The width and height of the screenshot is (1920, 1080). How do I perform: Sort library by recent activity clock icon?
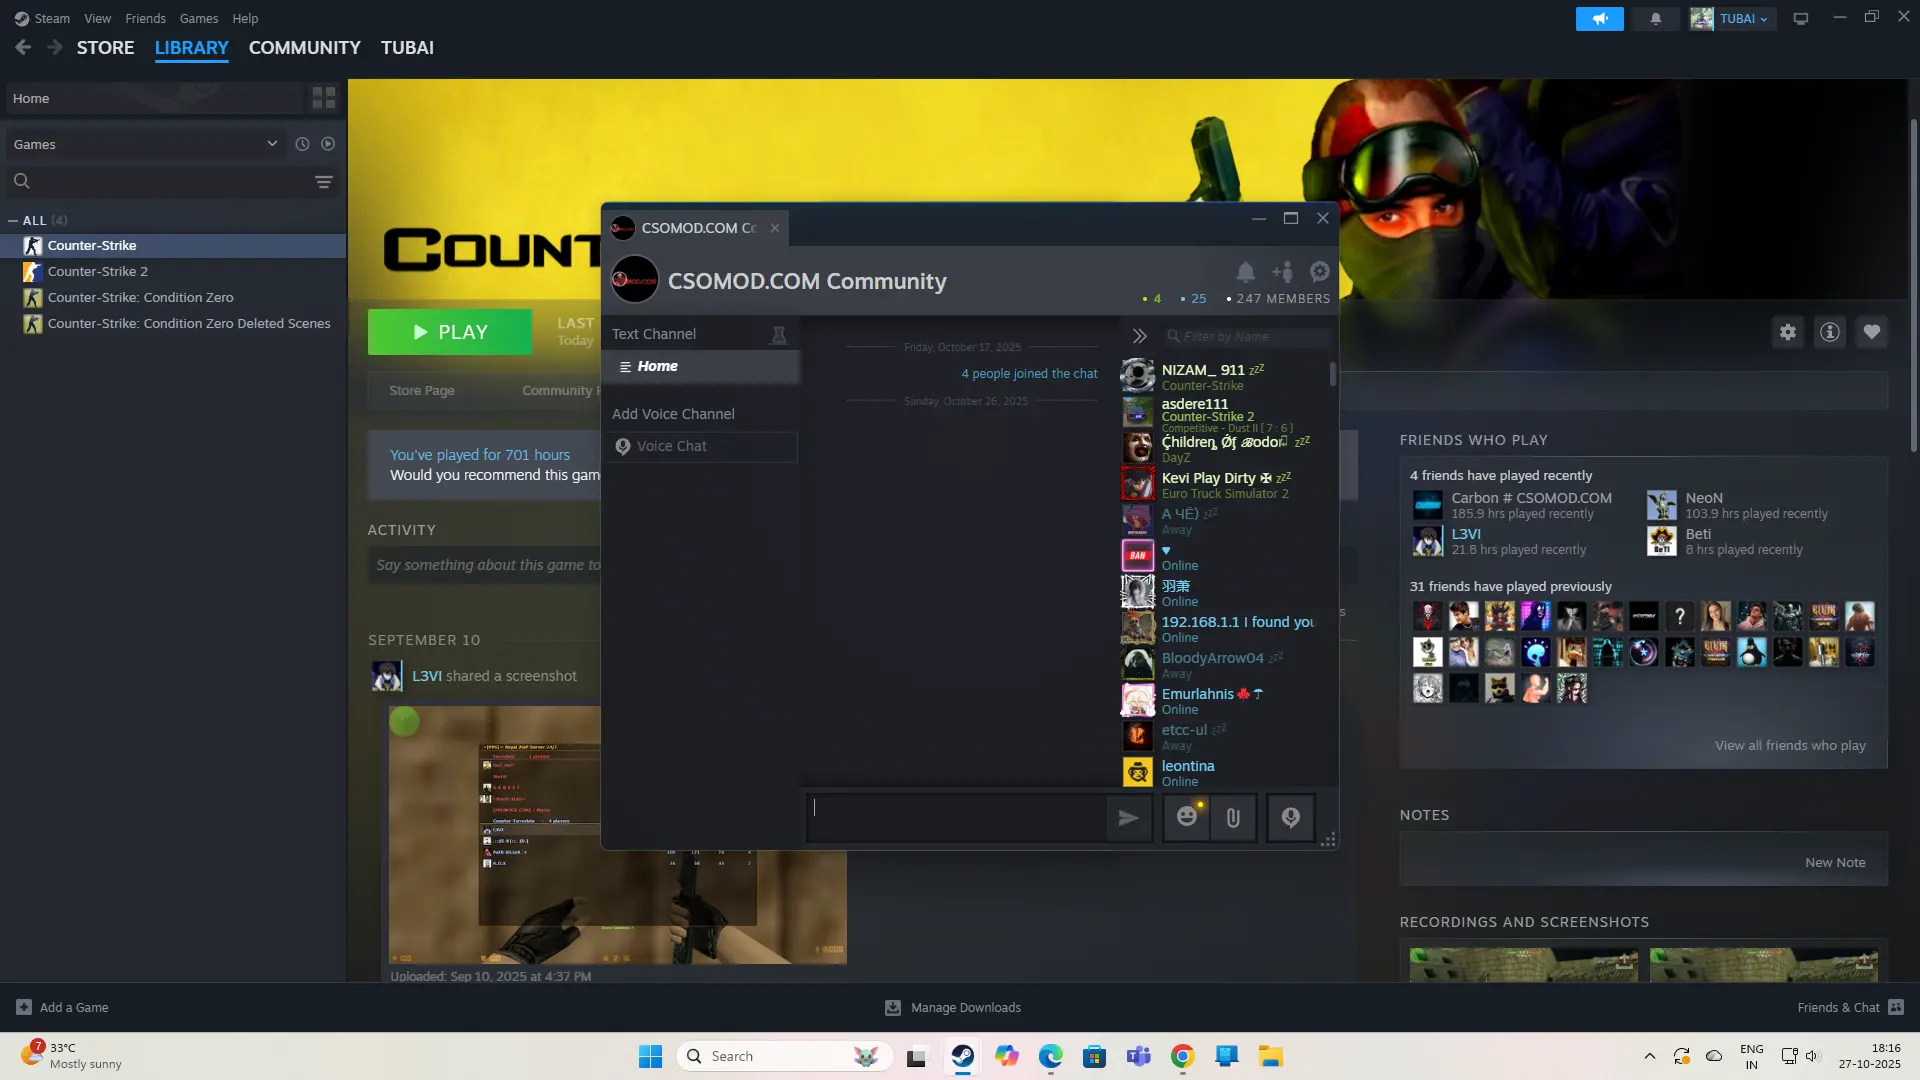click(x=302, y=144)
